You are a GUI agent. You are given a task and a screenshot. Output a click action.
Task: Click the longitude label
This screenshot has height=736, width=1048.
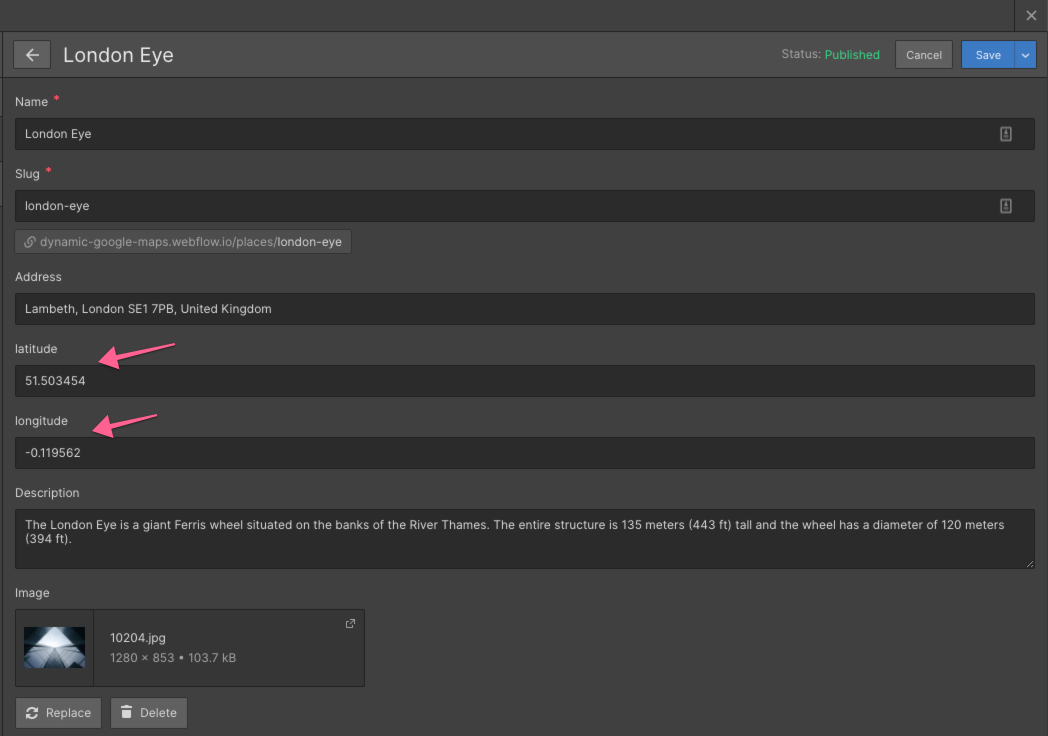41,421
